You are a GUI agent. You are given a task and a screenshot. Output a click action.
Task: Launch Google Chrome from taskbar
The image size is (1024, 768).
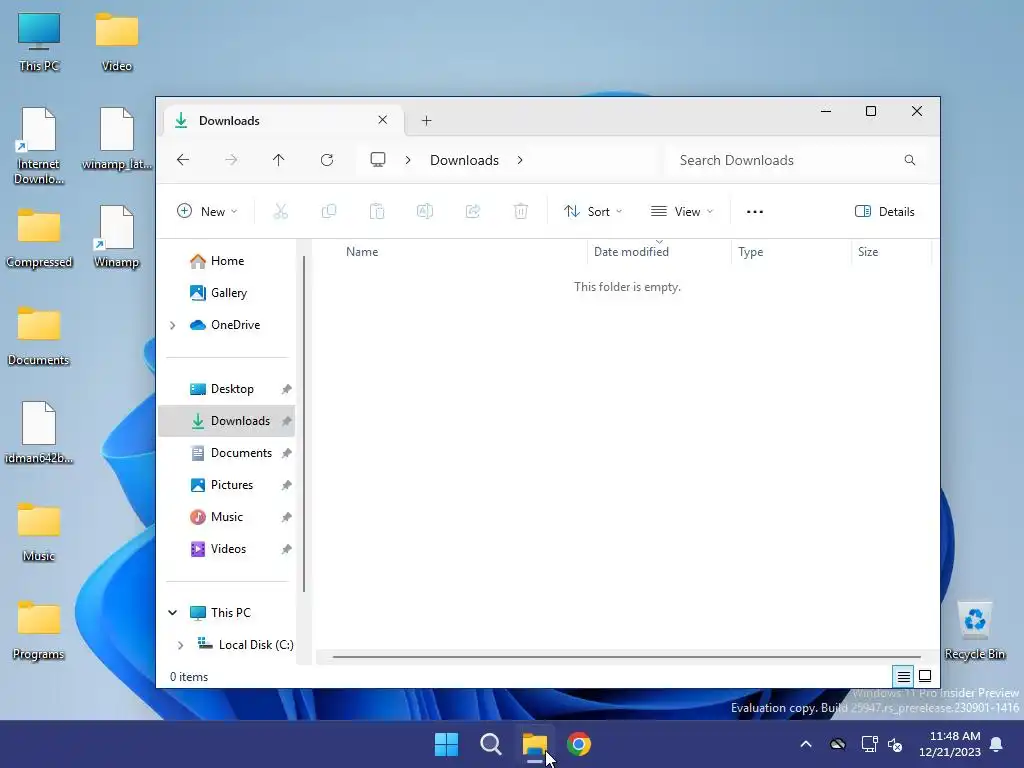click(x=579, y=744)
